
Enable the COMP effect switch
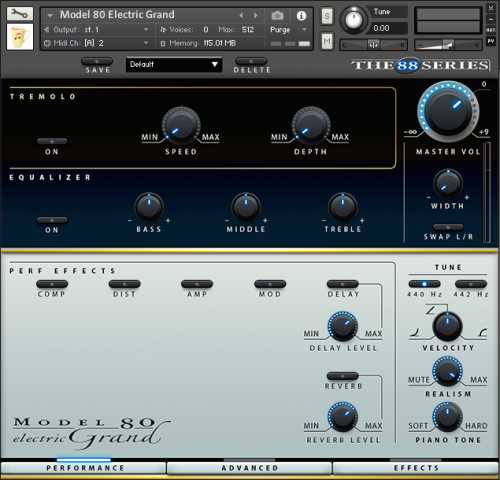click(52, 284)
